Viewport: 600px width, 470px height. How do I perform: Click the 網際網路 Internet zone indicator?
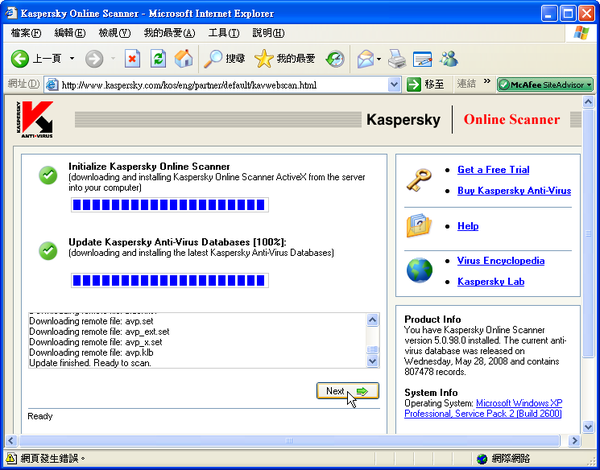click(503, 458)
